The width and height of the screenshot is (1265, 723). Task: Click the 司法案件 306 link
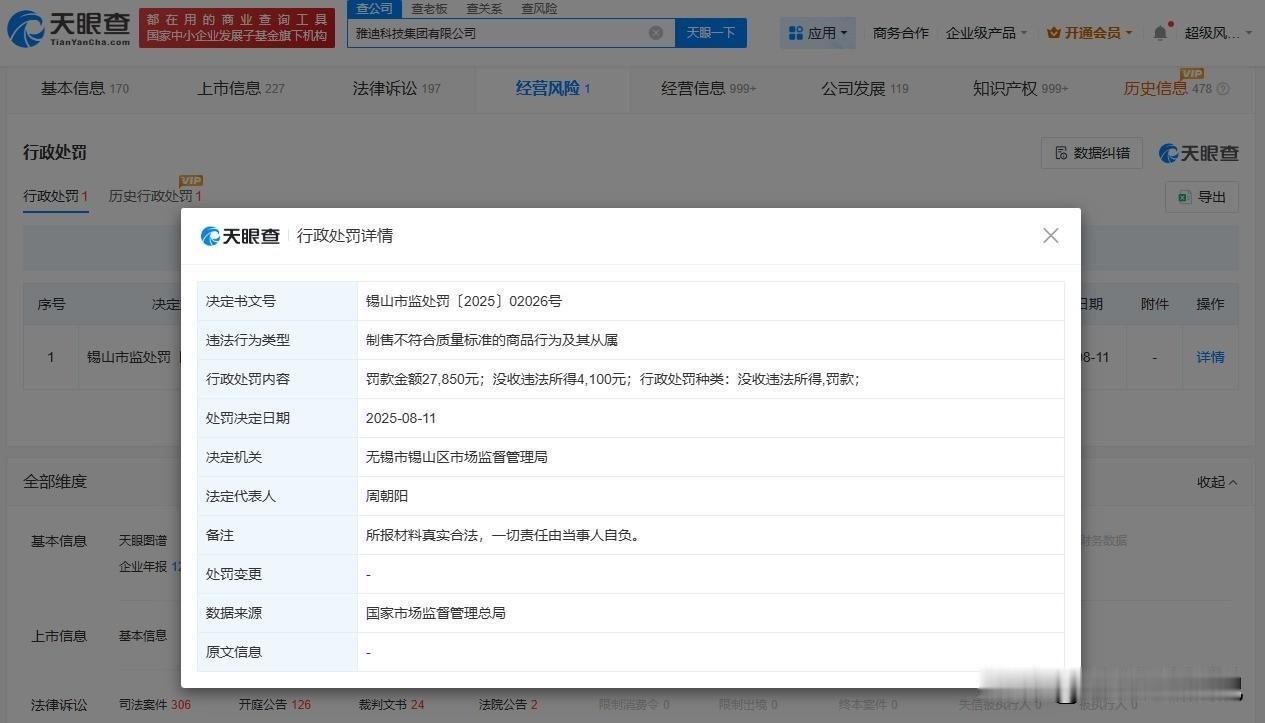(154, 705)
